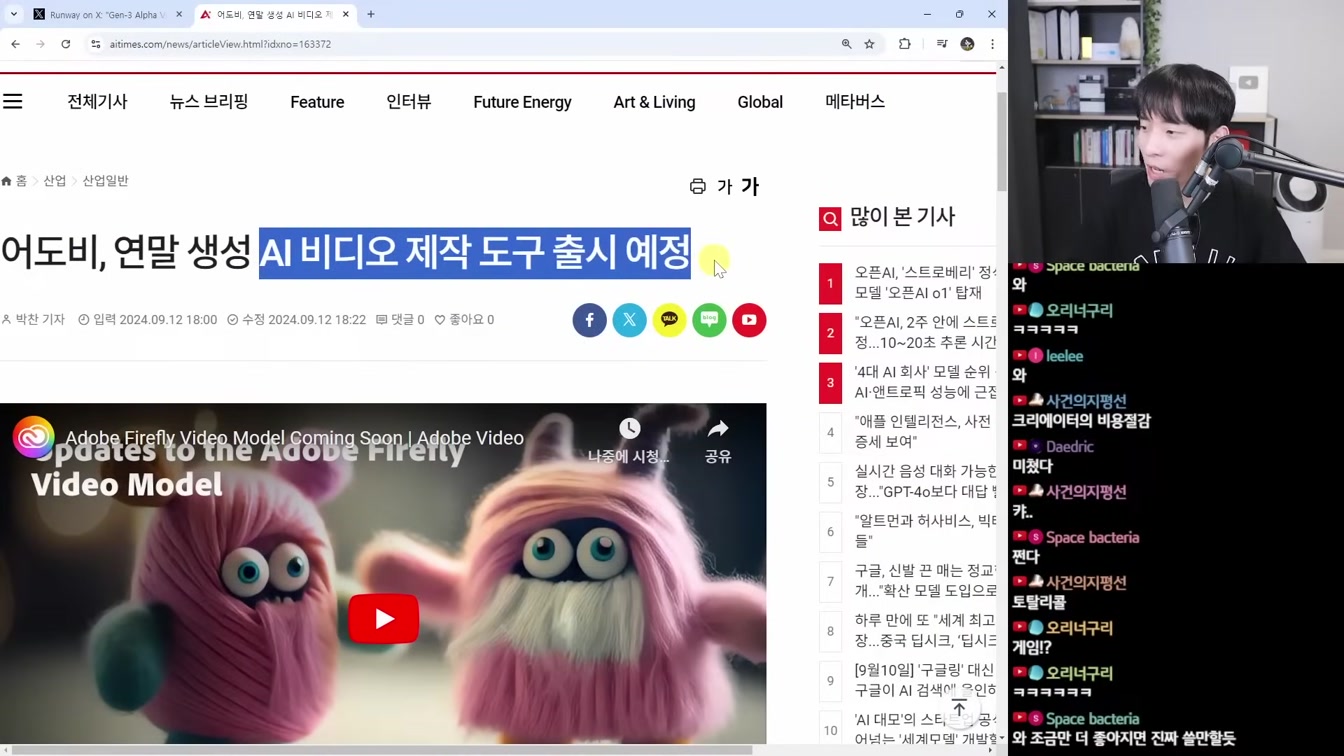The image size is (1344, 756).
Task: Open the Art & Living menu
Action: pyautogui.click(x=654, y=102)
